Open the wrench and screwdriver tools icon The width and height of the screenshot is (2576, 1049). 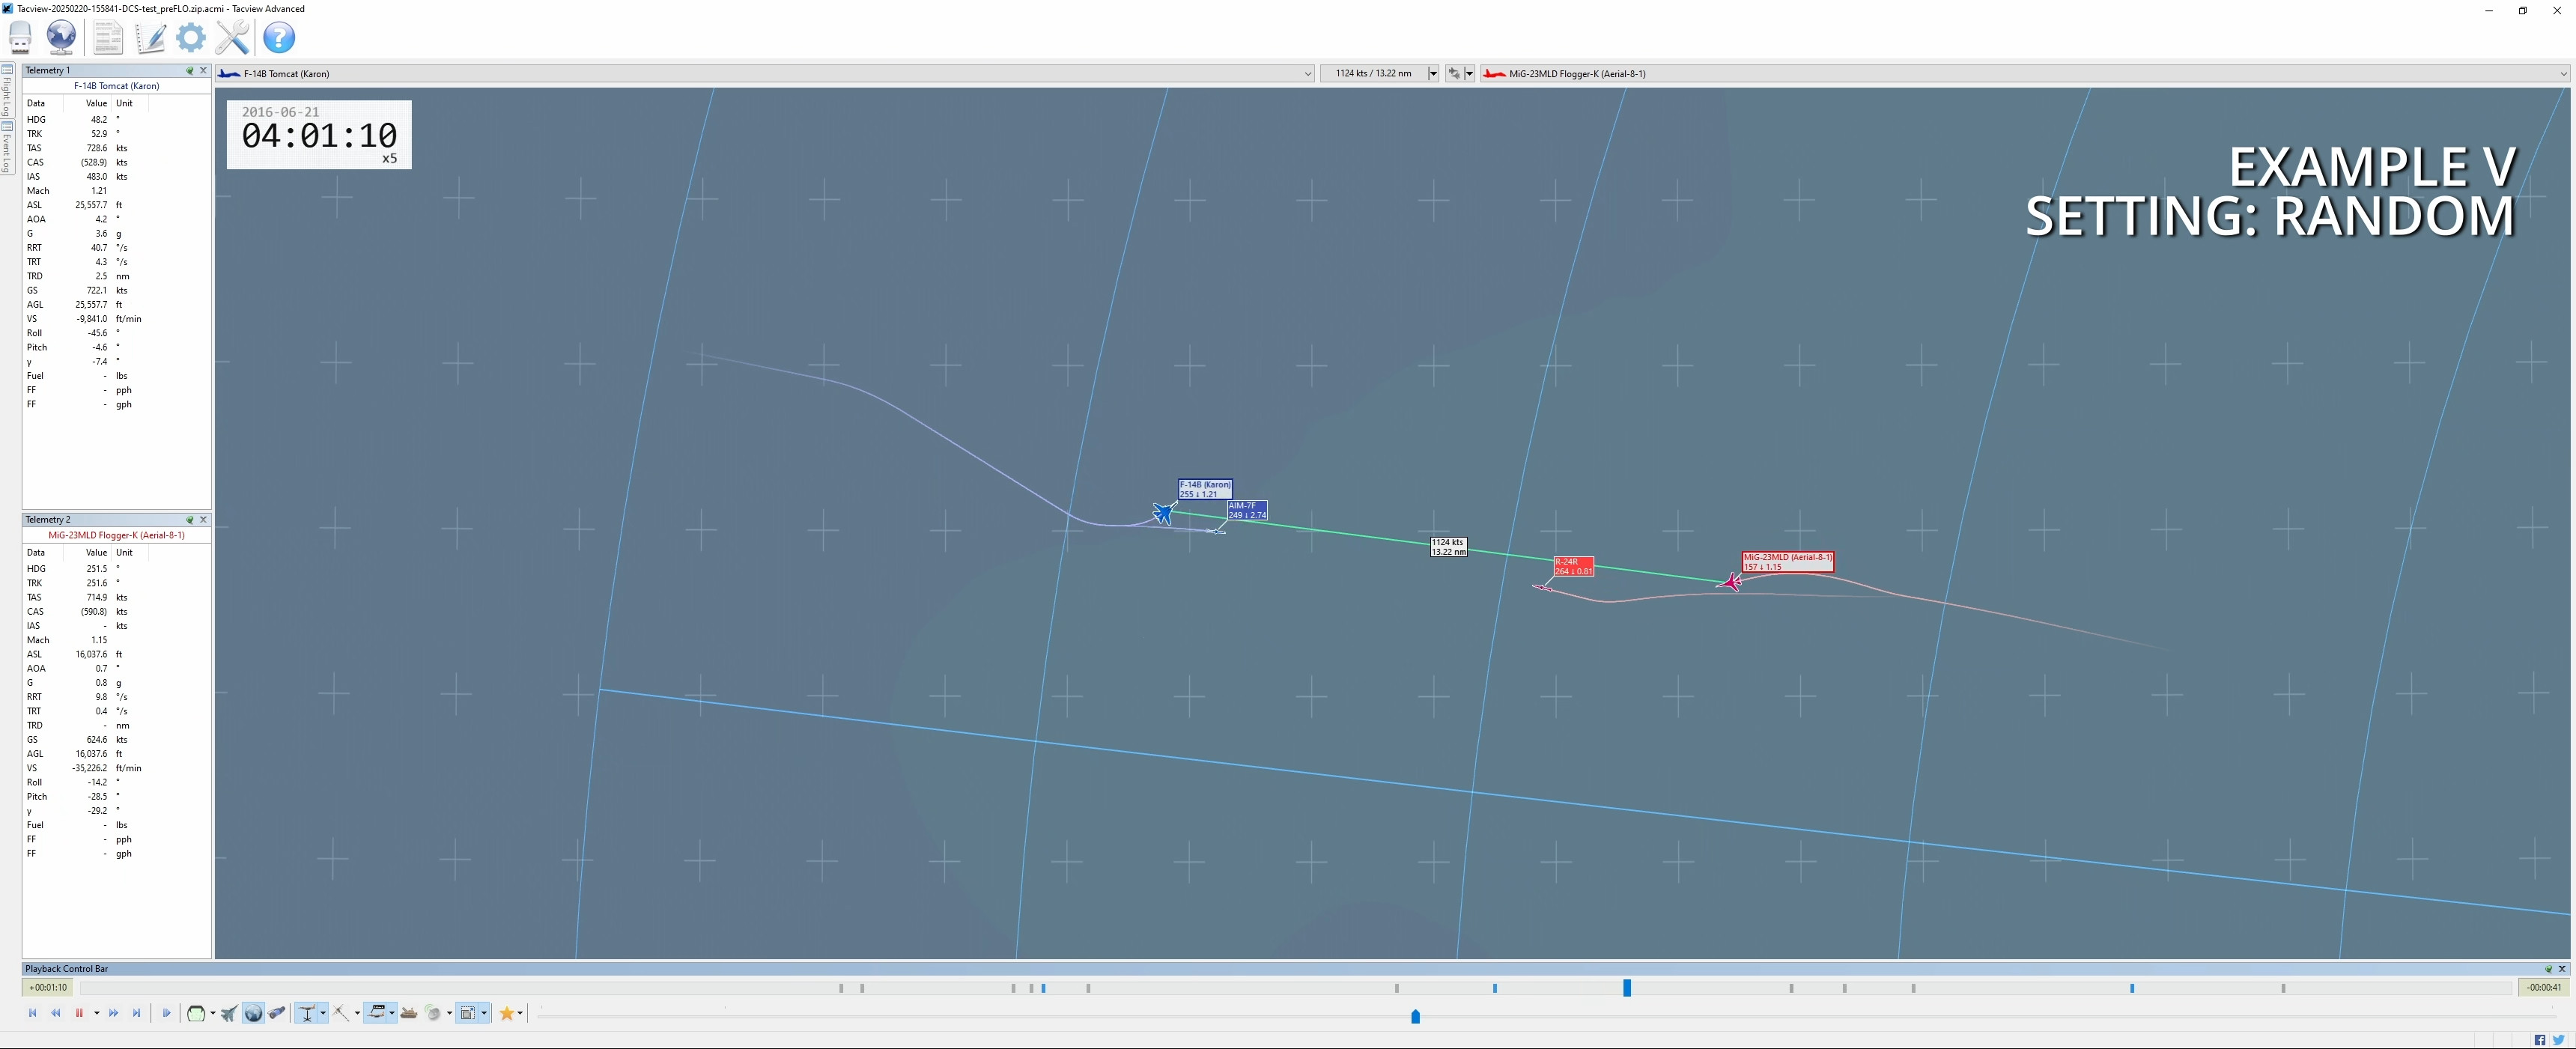[x=232, y=38]
